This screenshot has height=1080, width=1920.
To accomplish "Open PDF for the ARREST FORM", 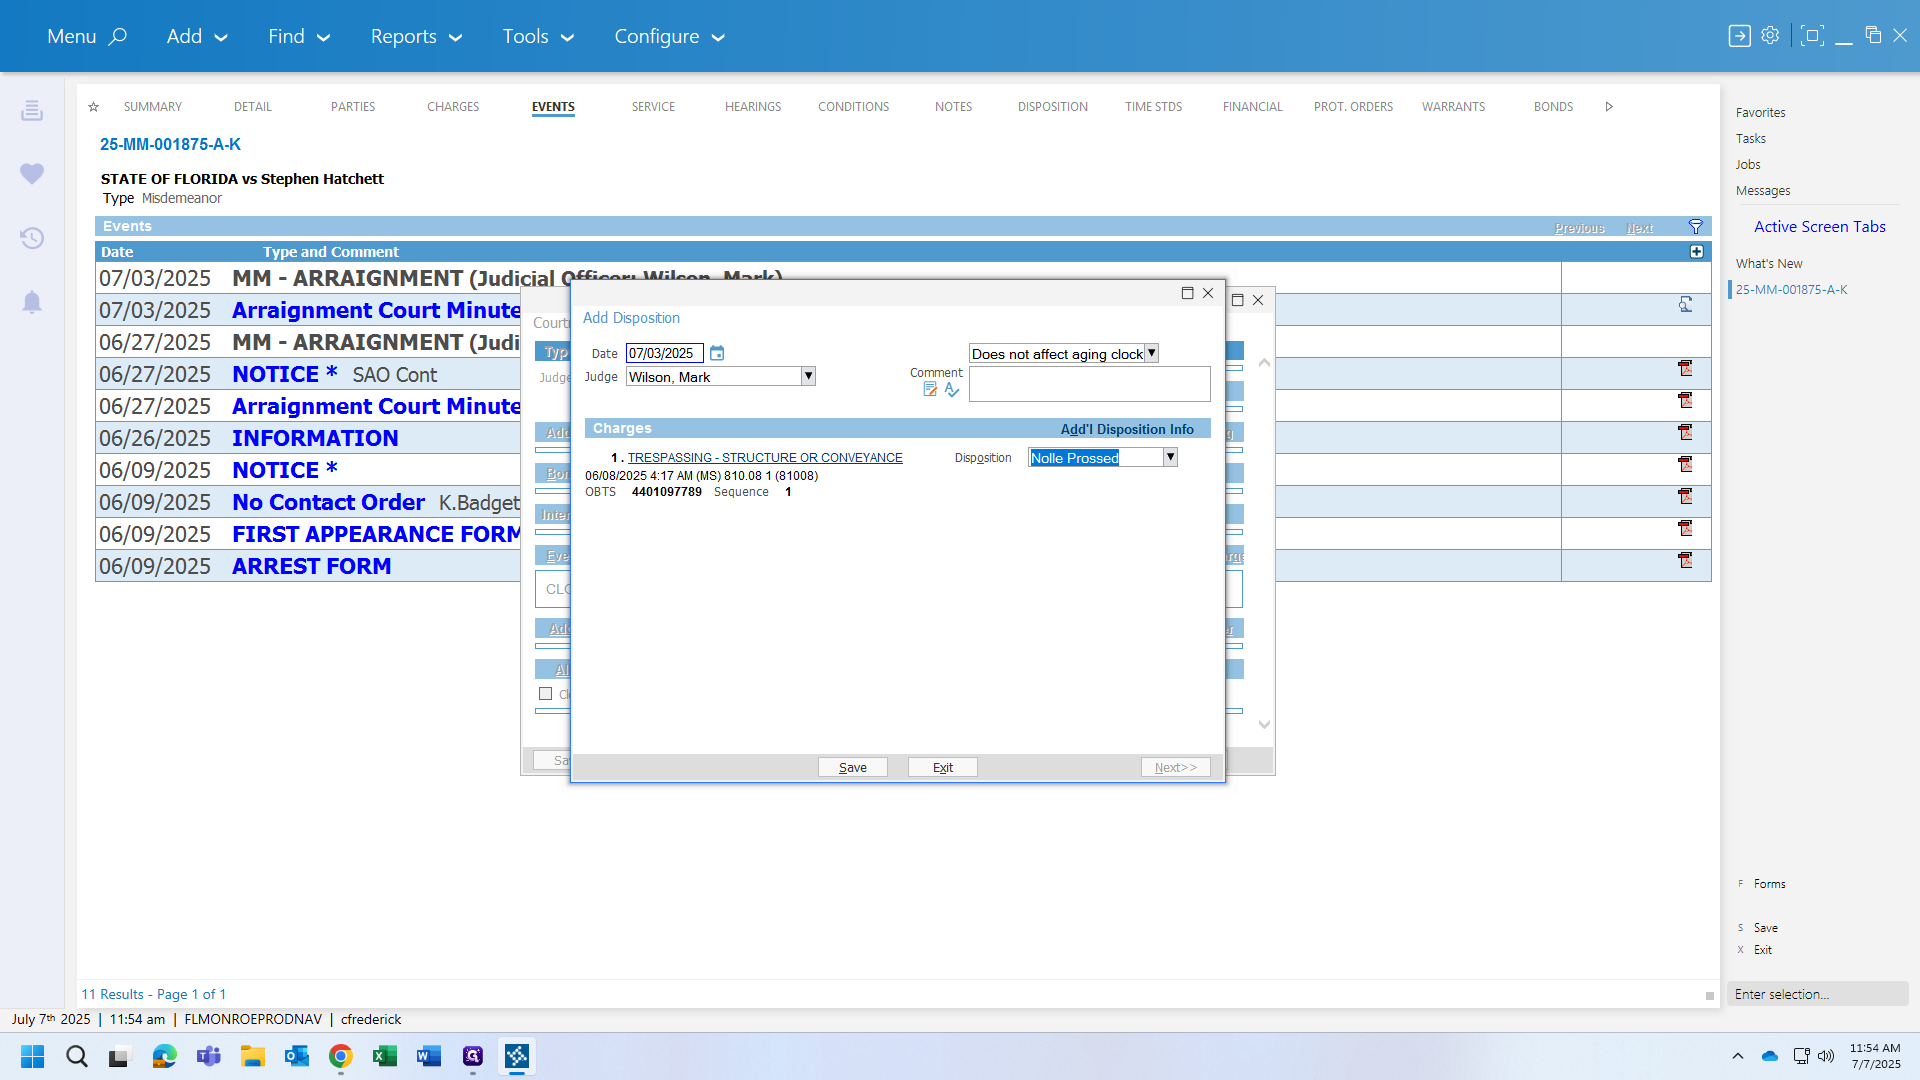I will (x=1685, y=560).
